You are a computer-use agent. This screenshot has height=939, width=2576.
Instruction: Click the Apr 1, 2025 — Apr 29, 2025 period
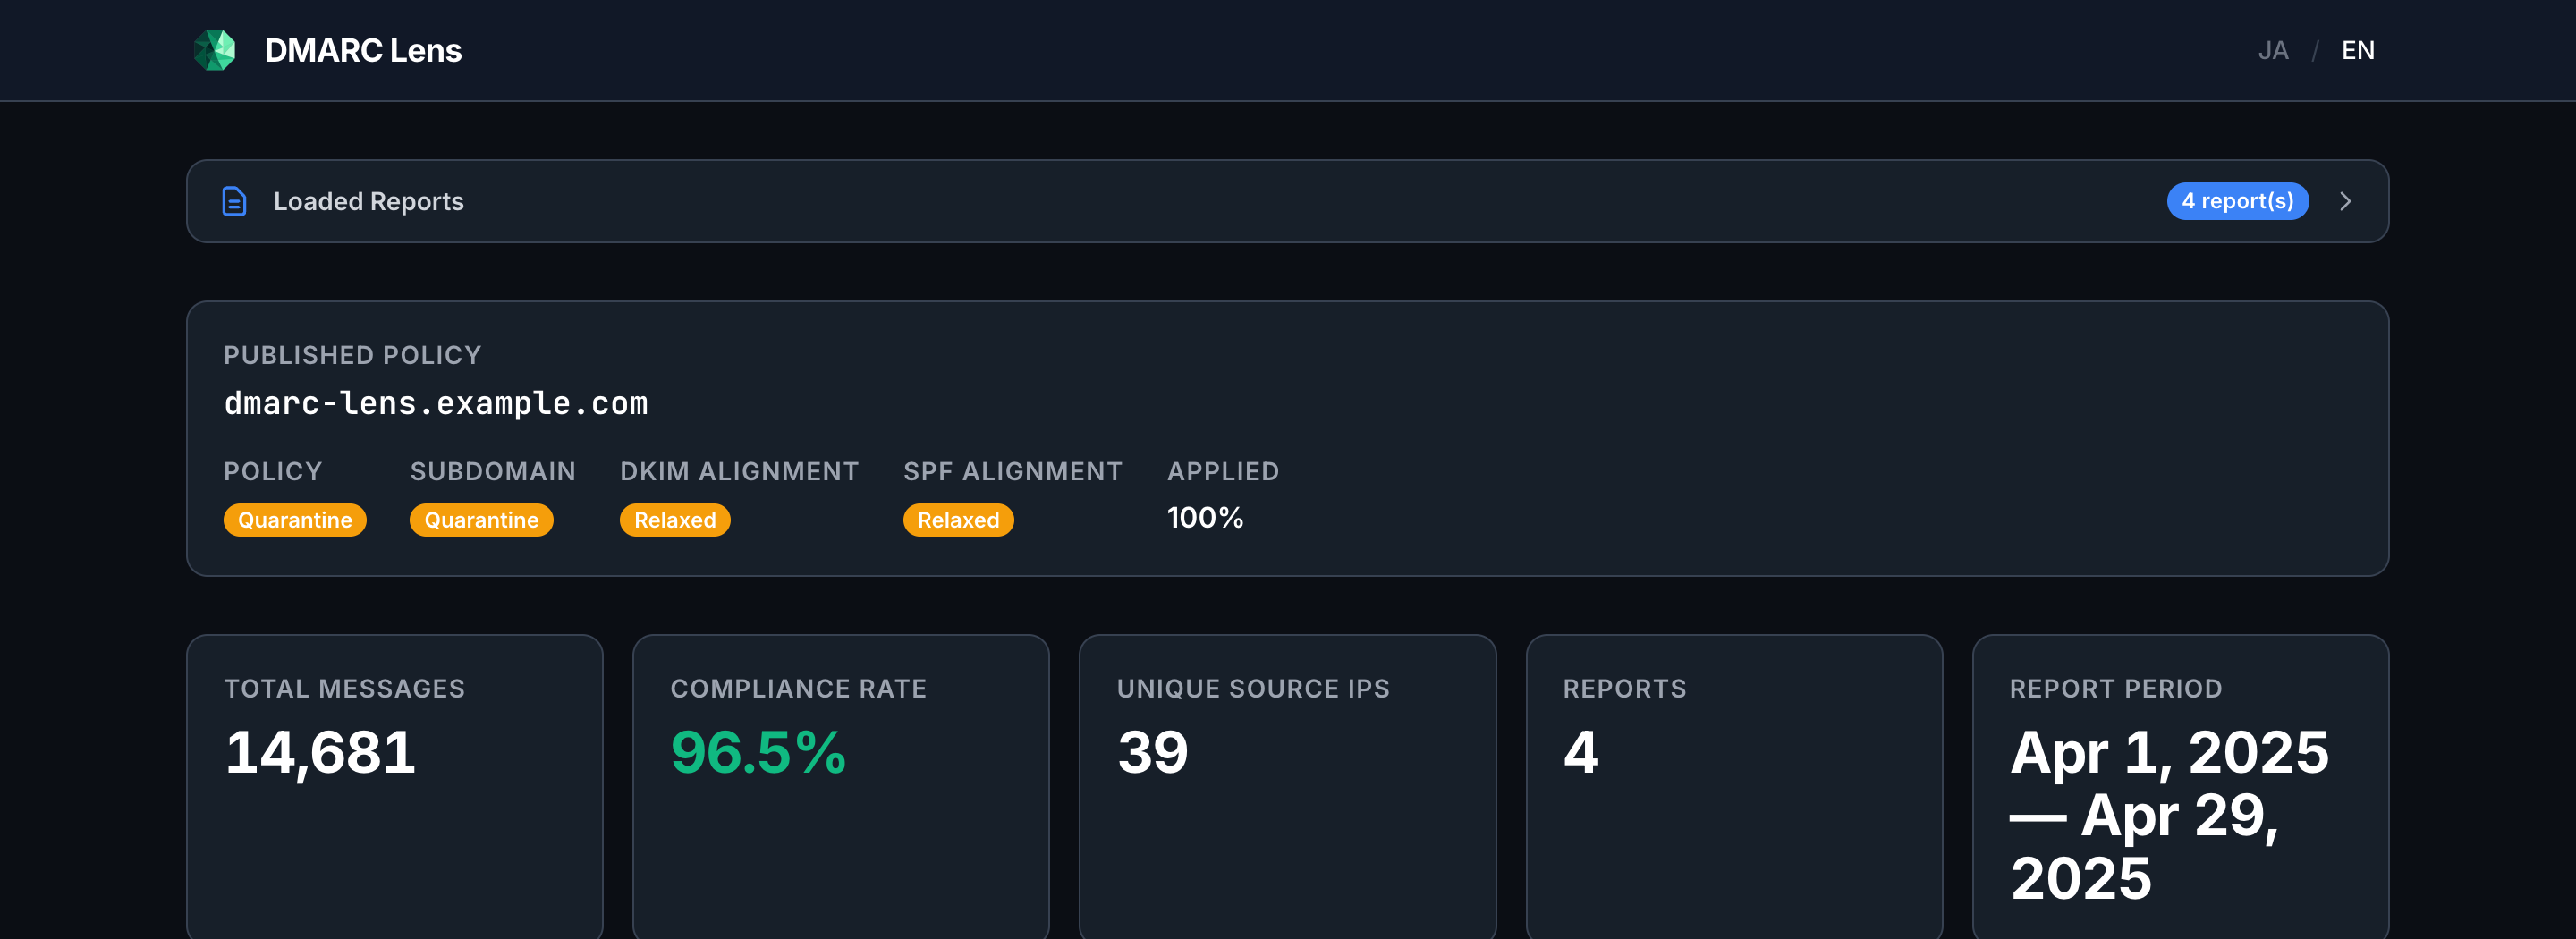pyautogui.click(x=2169, y=814)
